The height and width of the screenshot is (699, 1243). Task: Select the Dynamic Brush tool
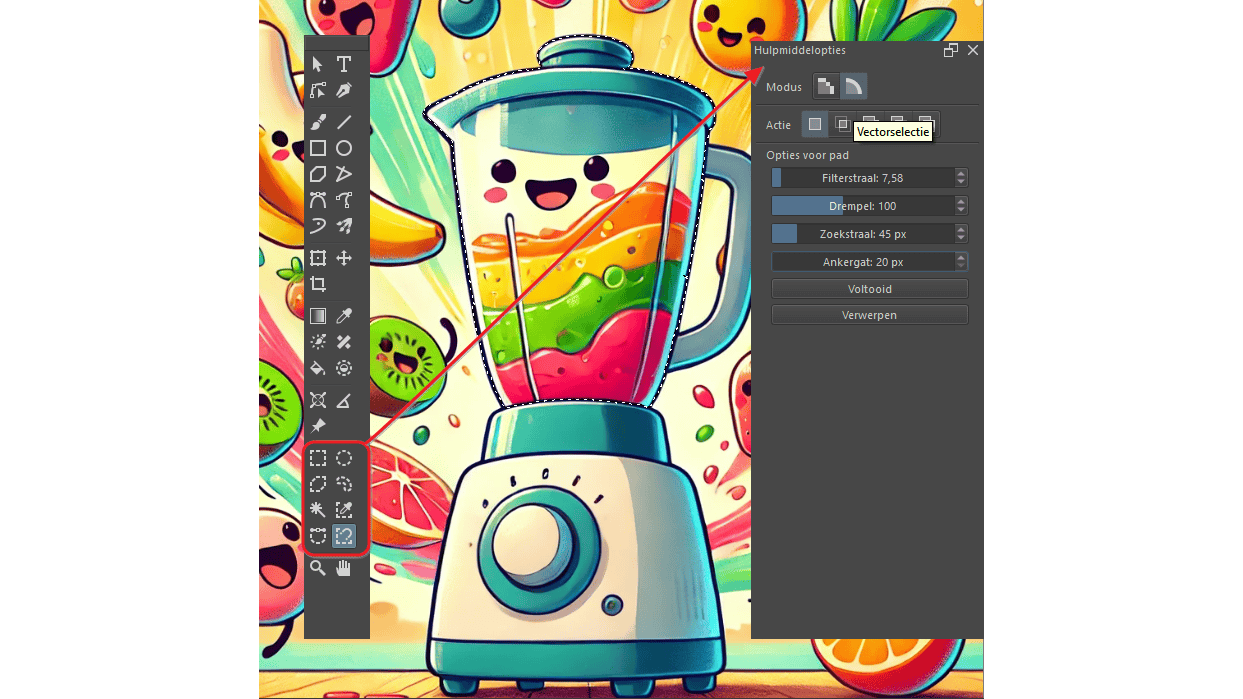(x=318, y=226)
